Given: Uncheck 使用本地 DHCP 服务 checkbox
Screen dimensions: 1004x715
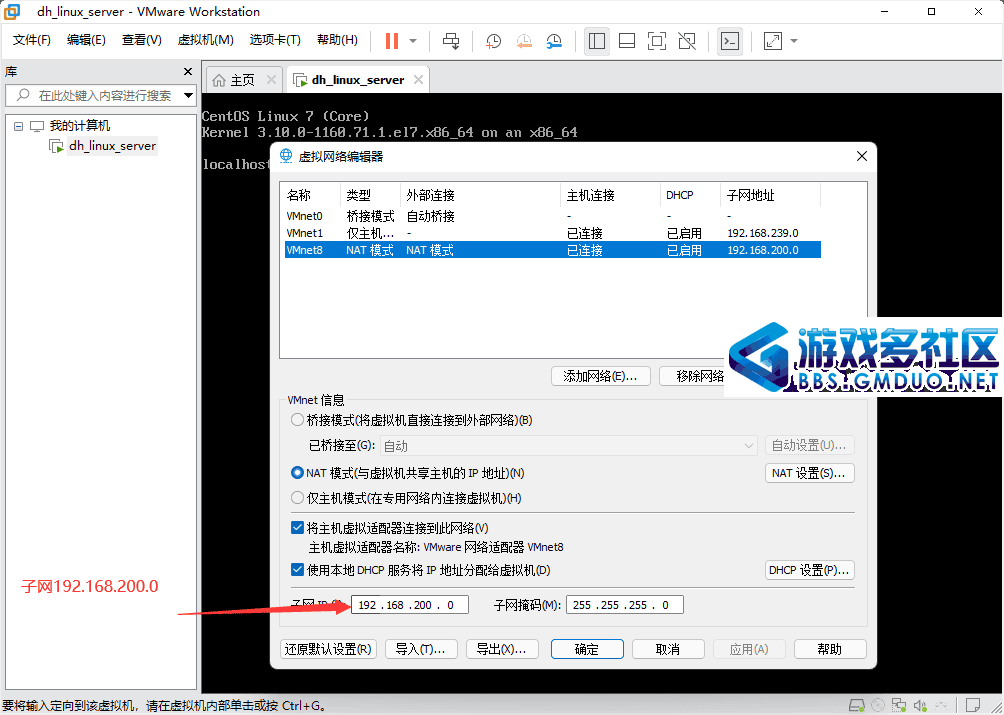Looking at the screenshot, I should click(297, 570).
